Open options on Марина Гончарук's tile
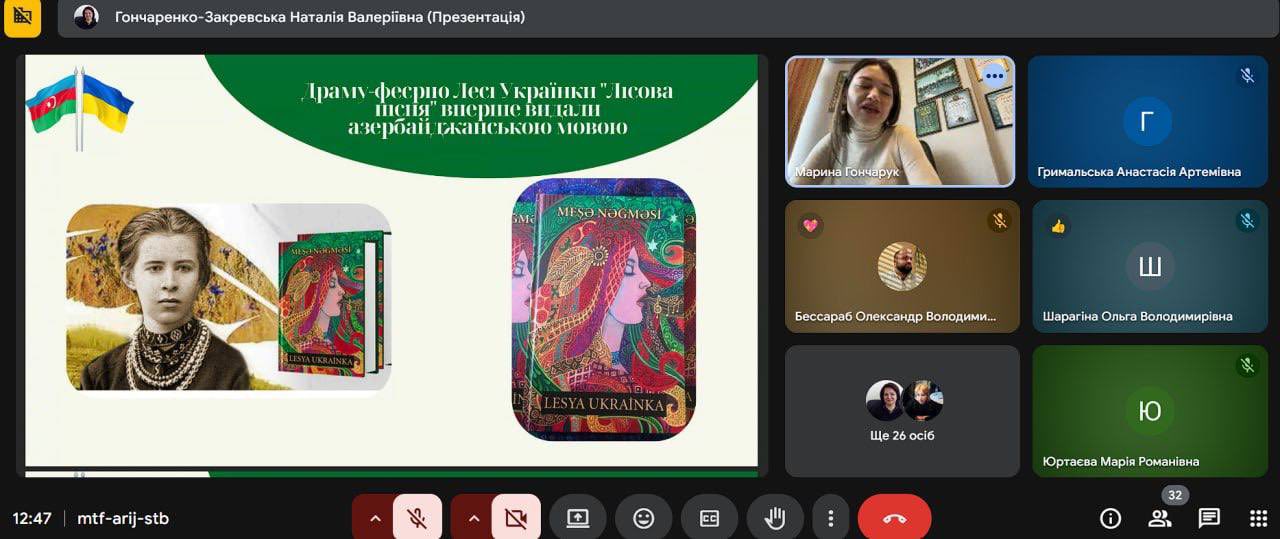The width and height of the screenshot is (1280, 539). pyautogui.click(x=993, y=76)
